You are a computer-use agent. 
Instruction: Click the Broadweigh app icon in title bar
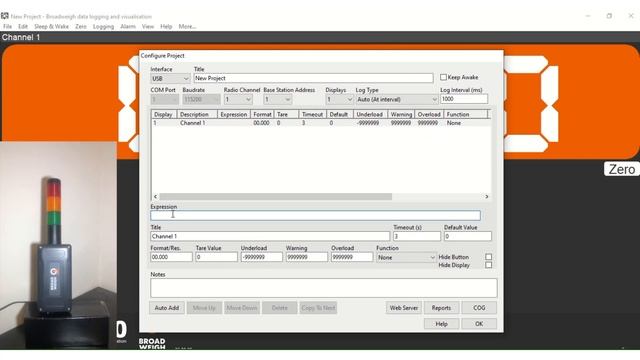4,16
